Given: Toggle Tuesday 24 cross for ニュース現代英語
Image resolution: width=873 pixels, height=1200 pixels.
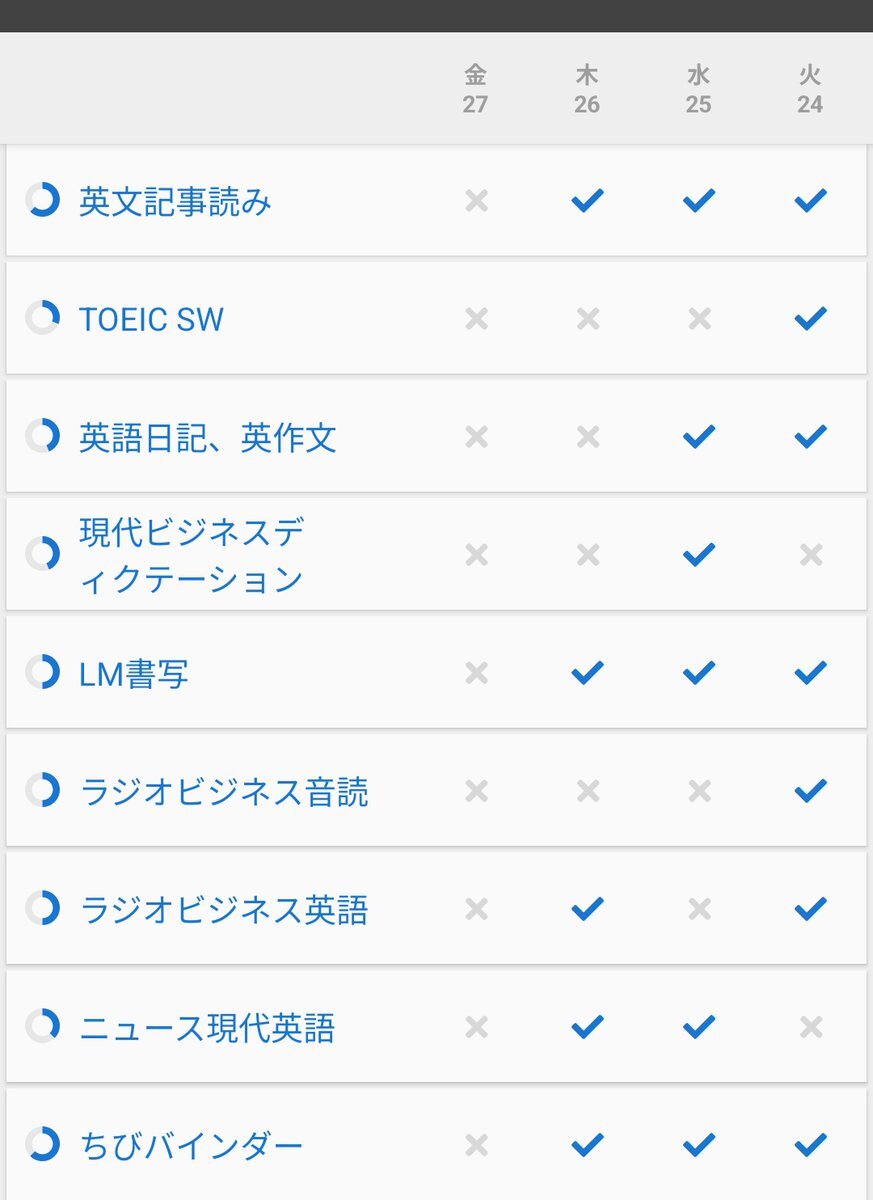Looking at the screenshot, I should tap(810, 1027).
